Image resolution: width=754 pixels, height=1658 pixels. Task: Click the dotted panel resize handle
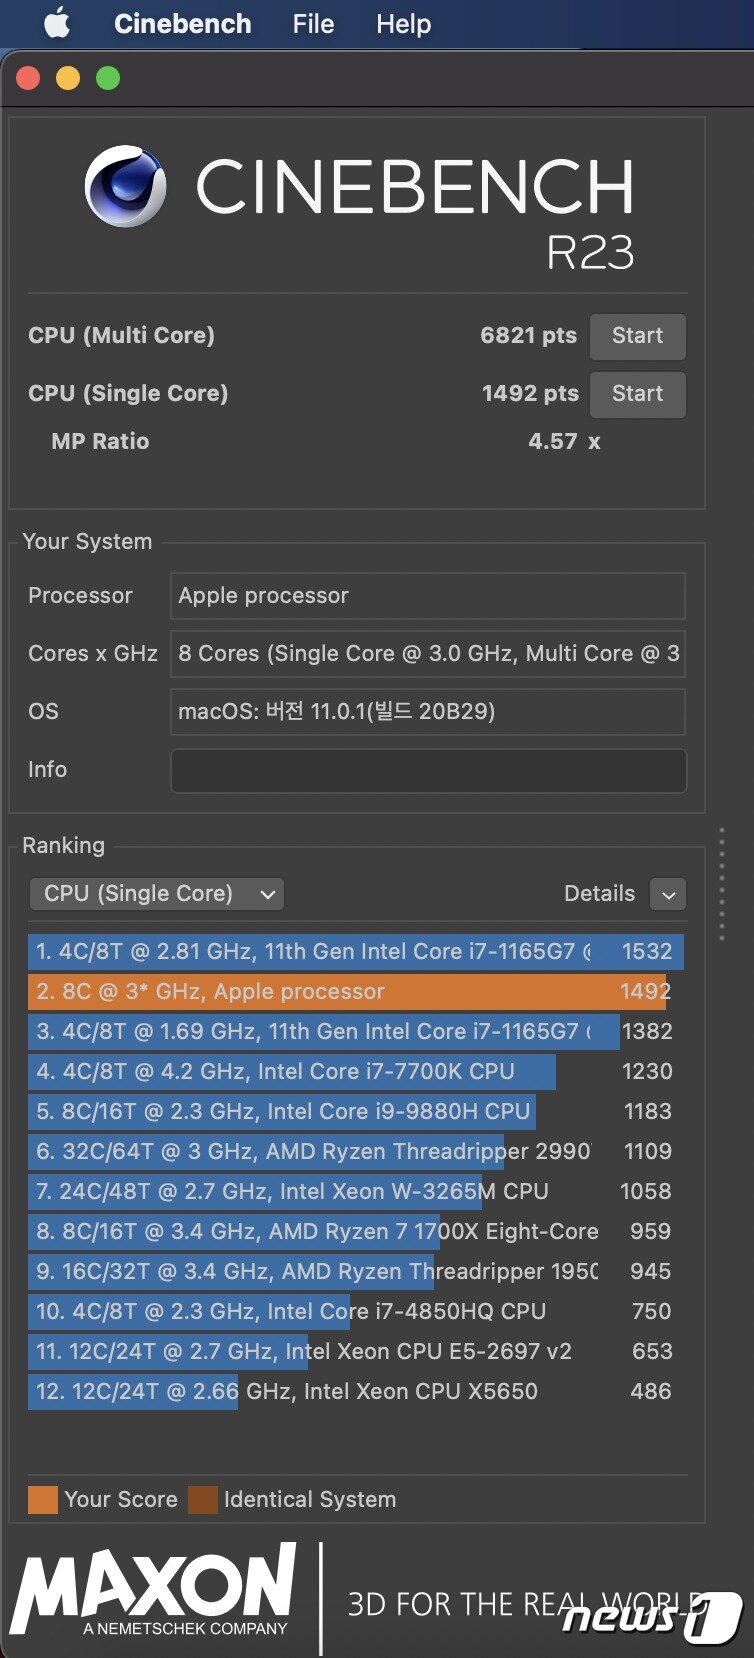[722, 884]
